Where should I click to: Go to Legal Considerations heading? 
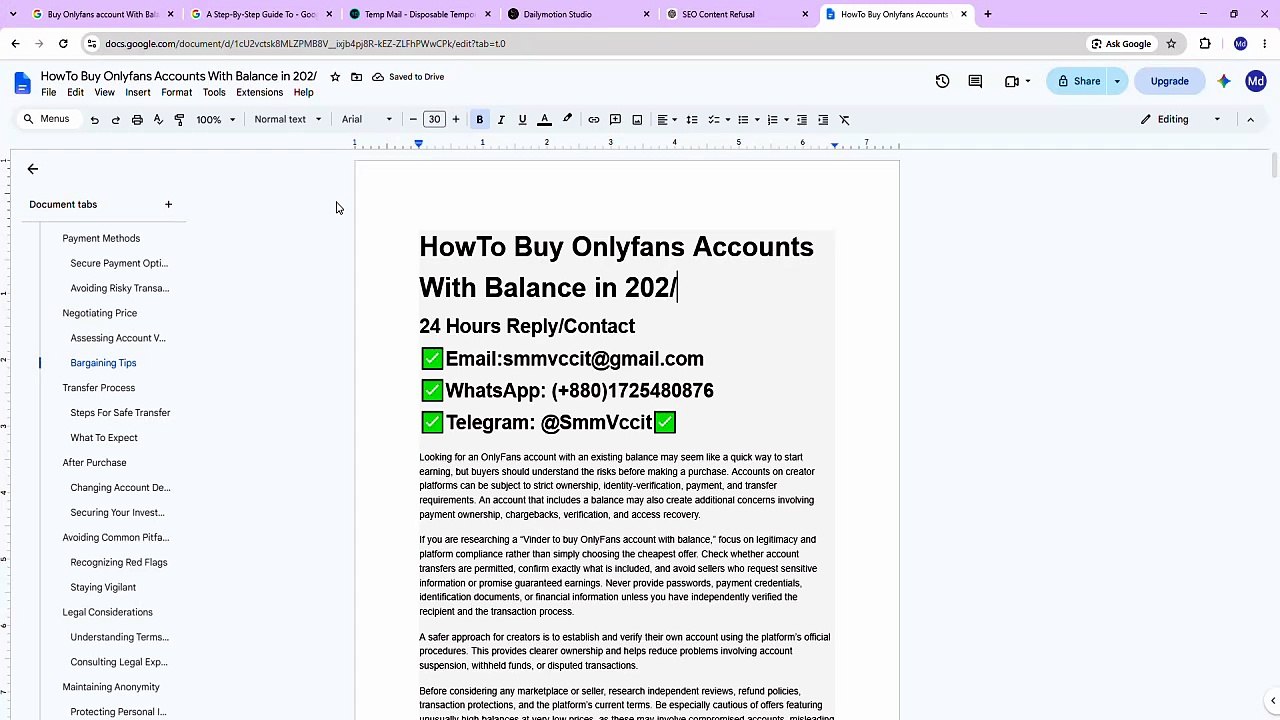tap(107, 612)
